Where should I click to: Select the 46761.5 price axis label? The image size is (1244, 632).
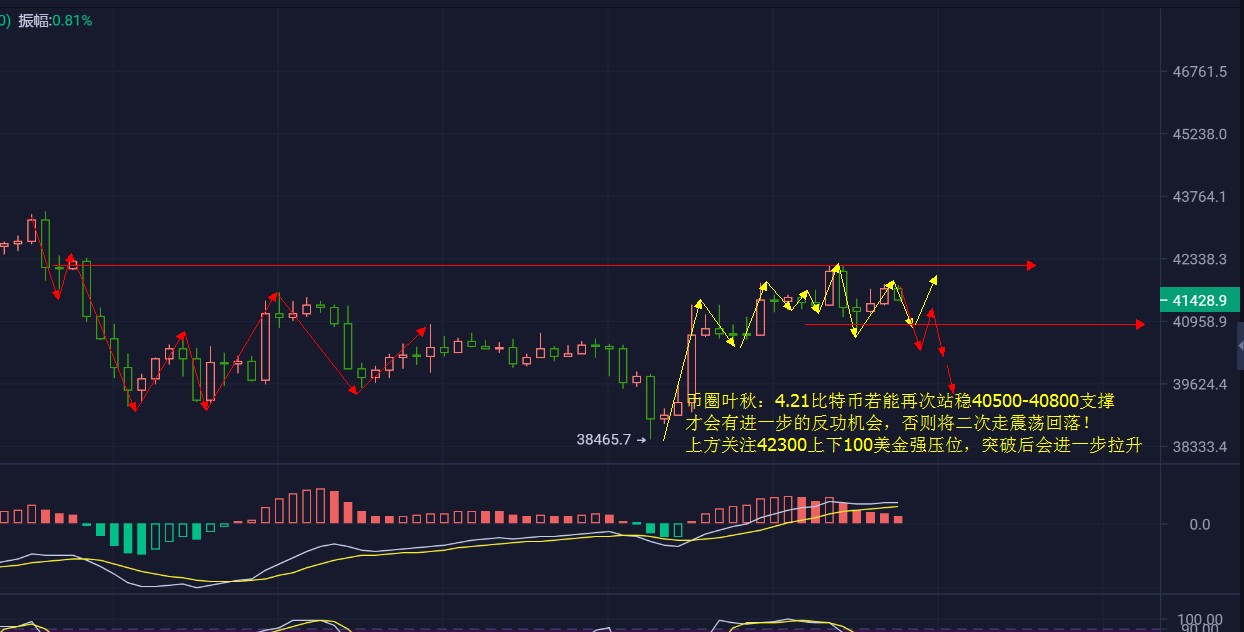pyautogui.click(x=1200, y=72)
